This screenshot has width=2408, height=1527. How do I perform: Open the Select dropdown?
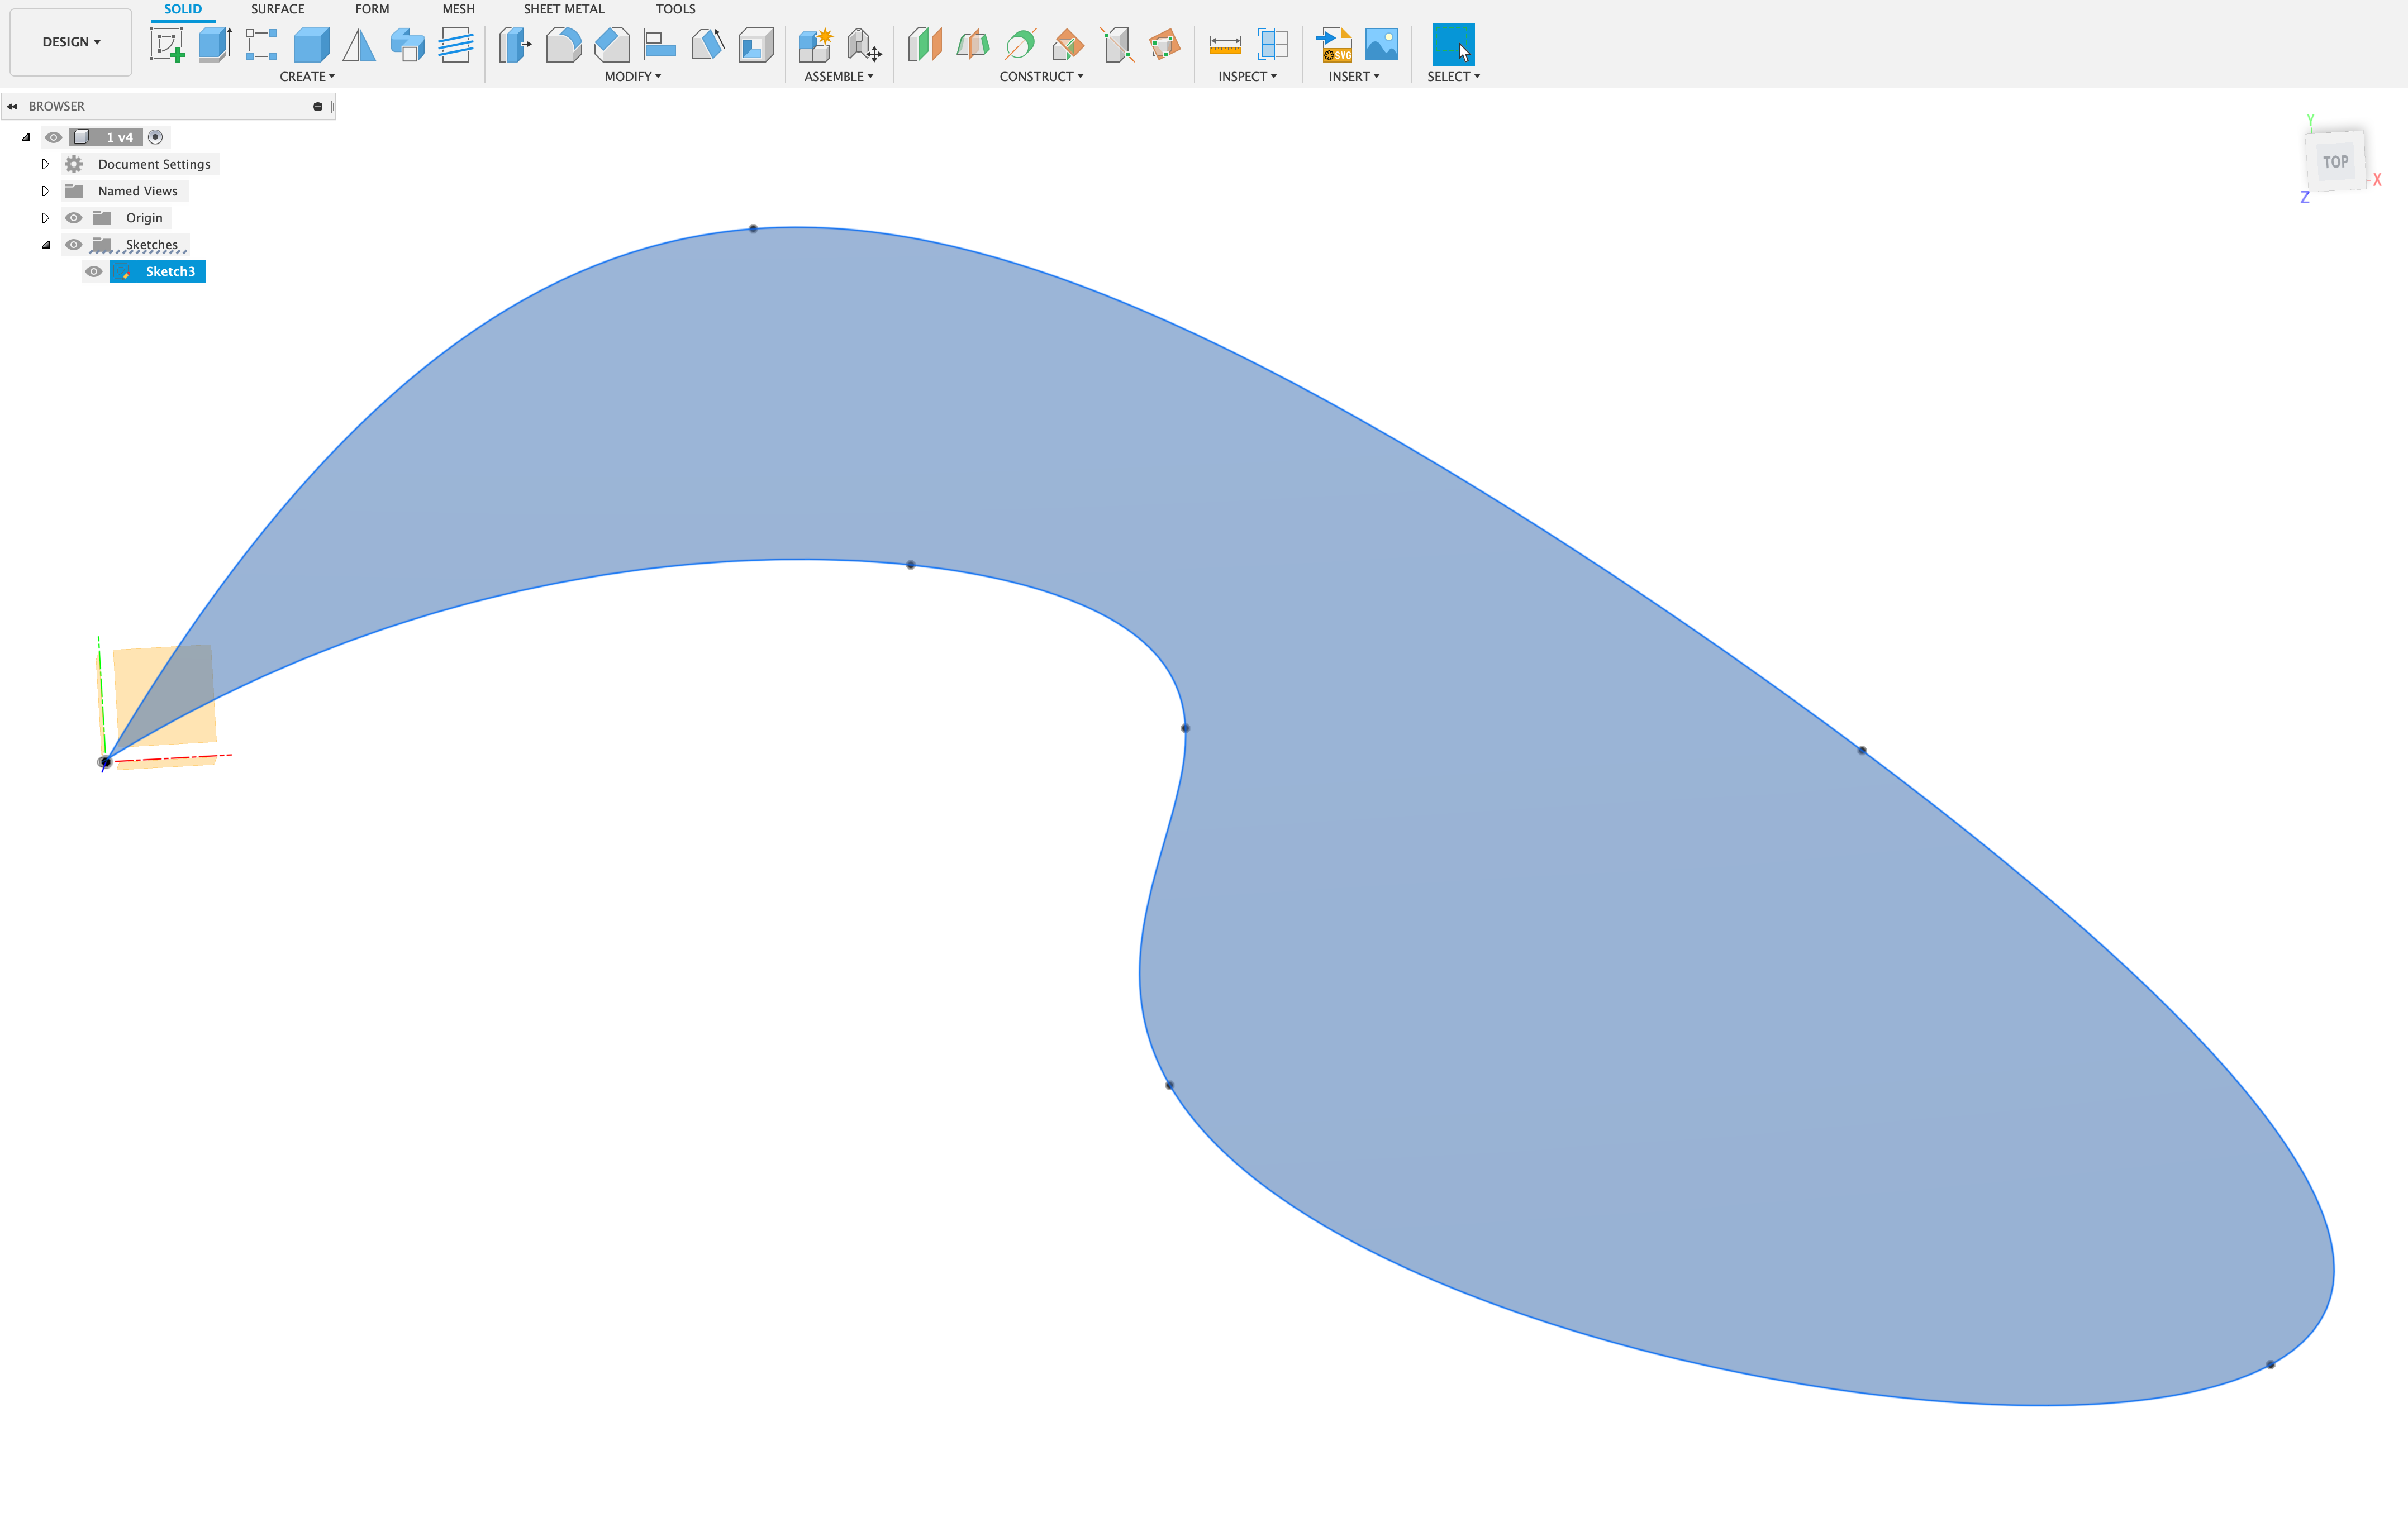pos(1453,76)
